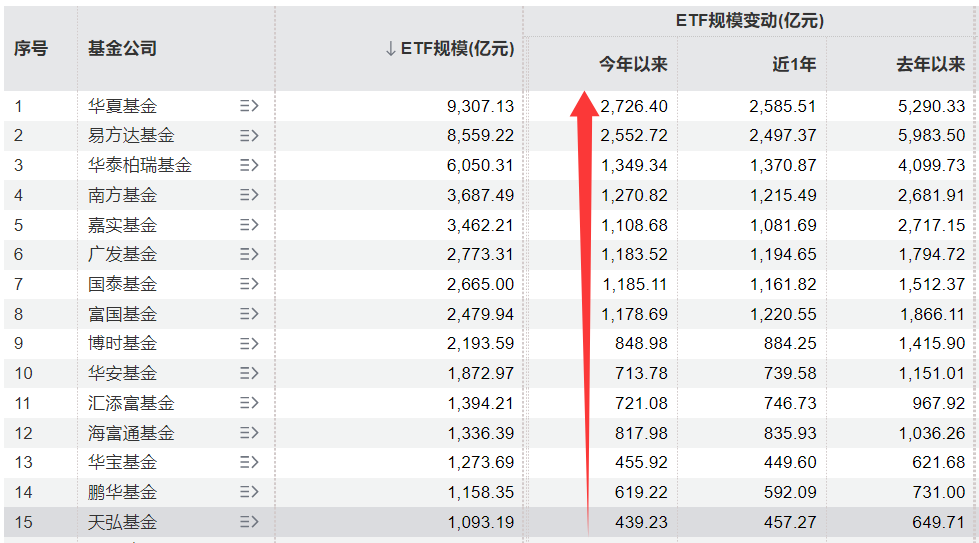Click the 序号 column header
This screenshot has height=543, width=979.
click(31, 48)
